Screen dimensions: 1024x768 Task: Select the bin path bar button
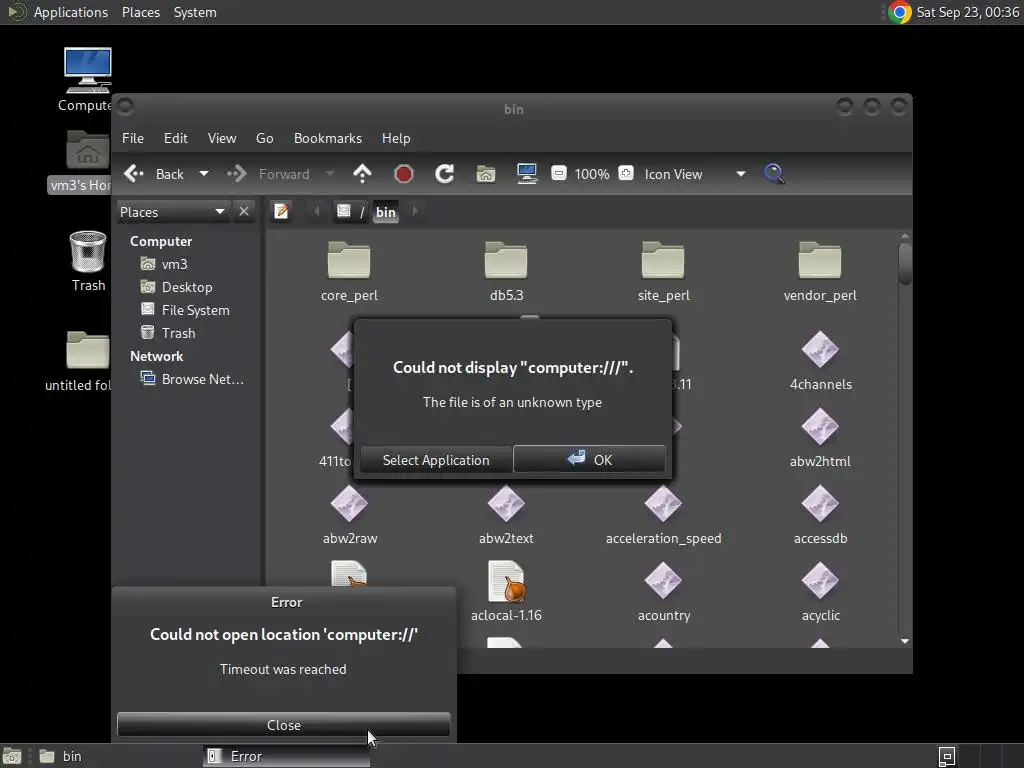[x=385, y=212]
